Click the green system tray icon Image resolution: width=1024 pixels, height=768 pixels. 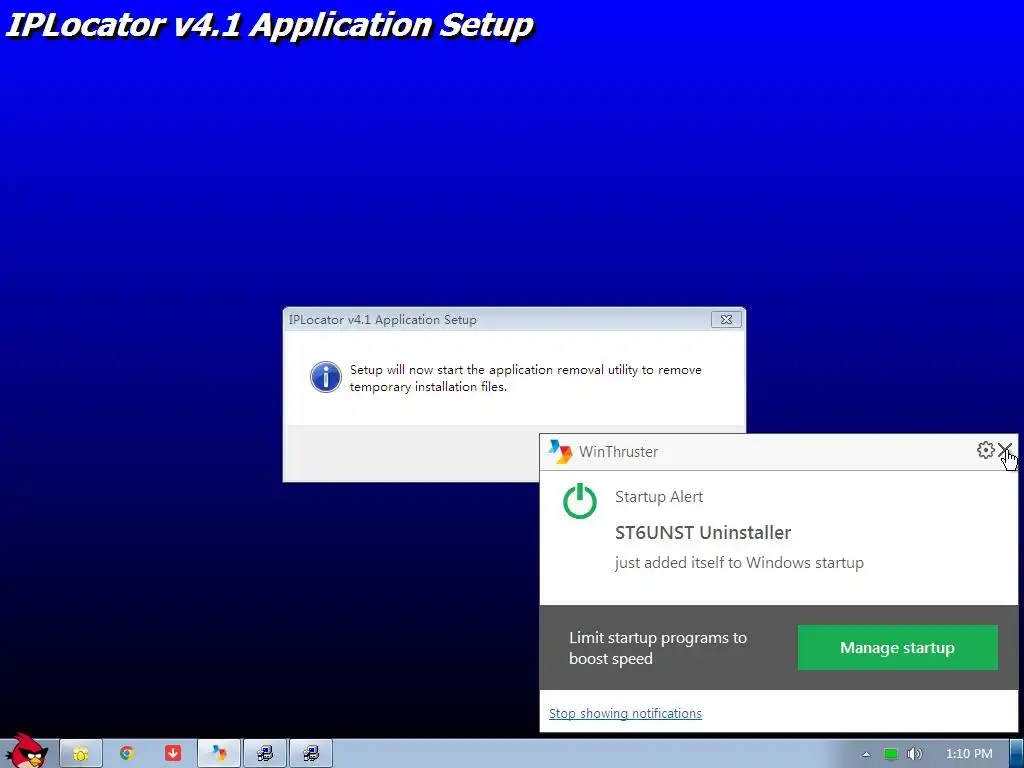point(891,754)
